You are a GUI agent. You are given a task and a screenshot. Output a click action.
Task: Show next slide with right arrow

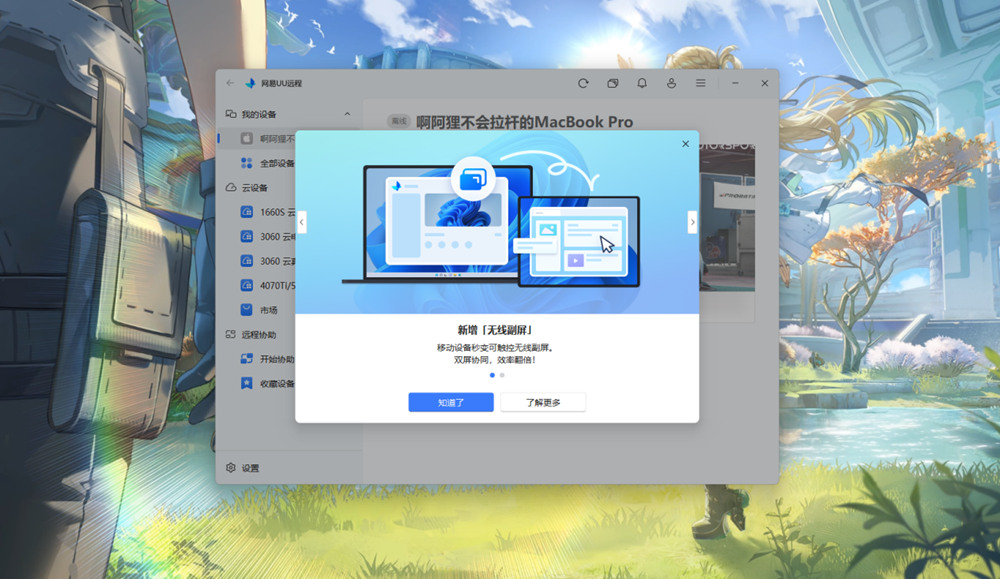point(693,223)
